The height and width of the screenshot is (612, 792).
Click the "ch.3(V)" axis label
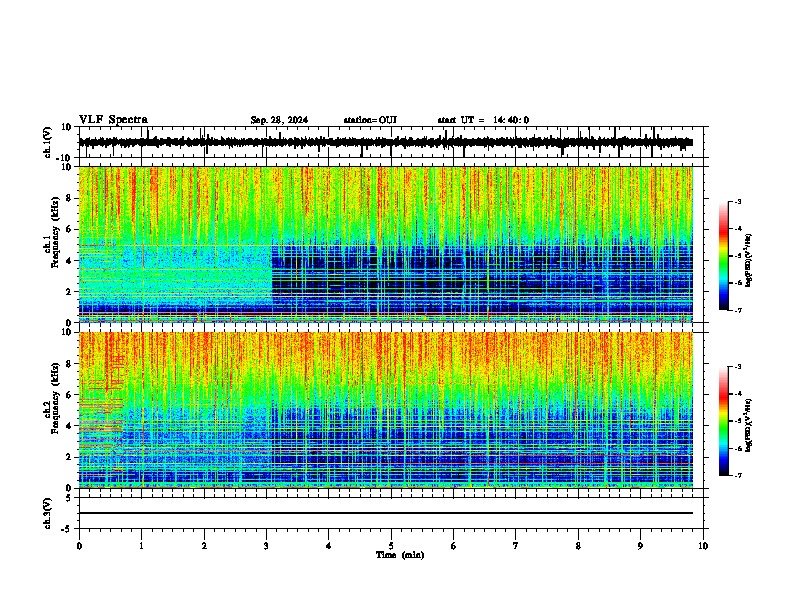point(47,513)
